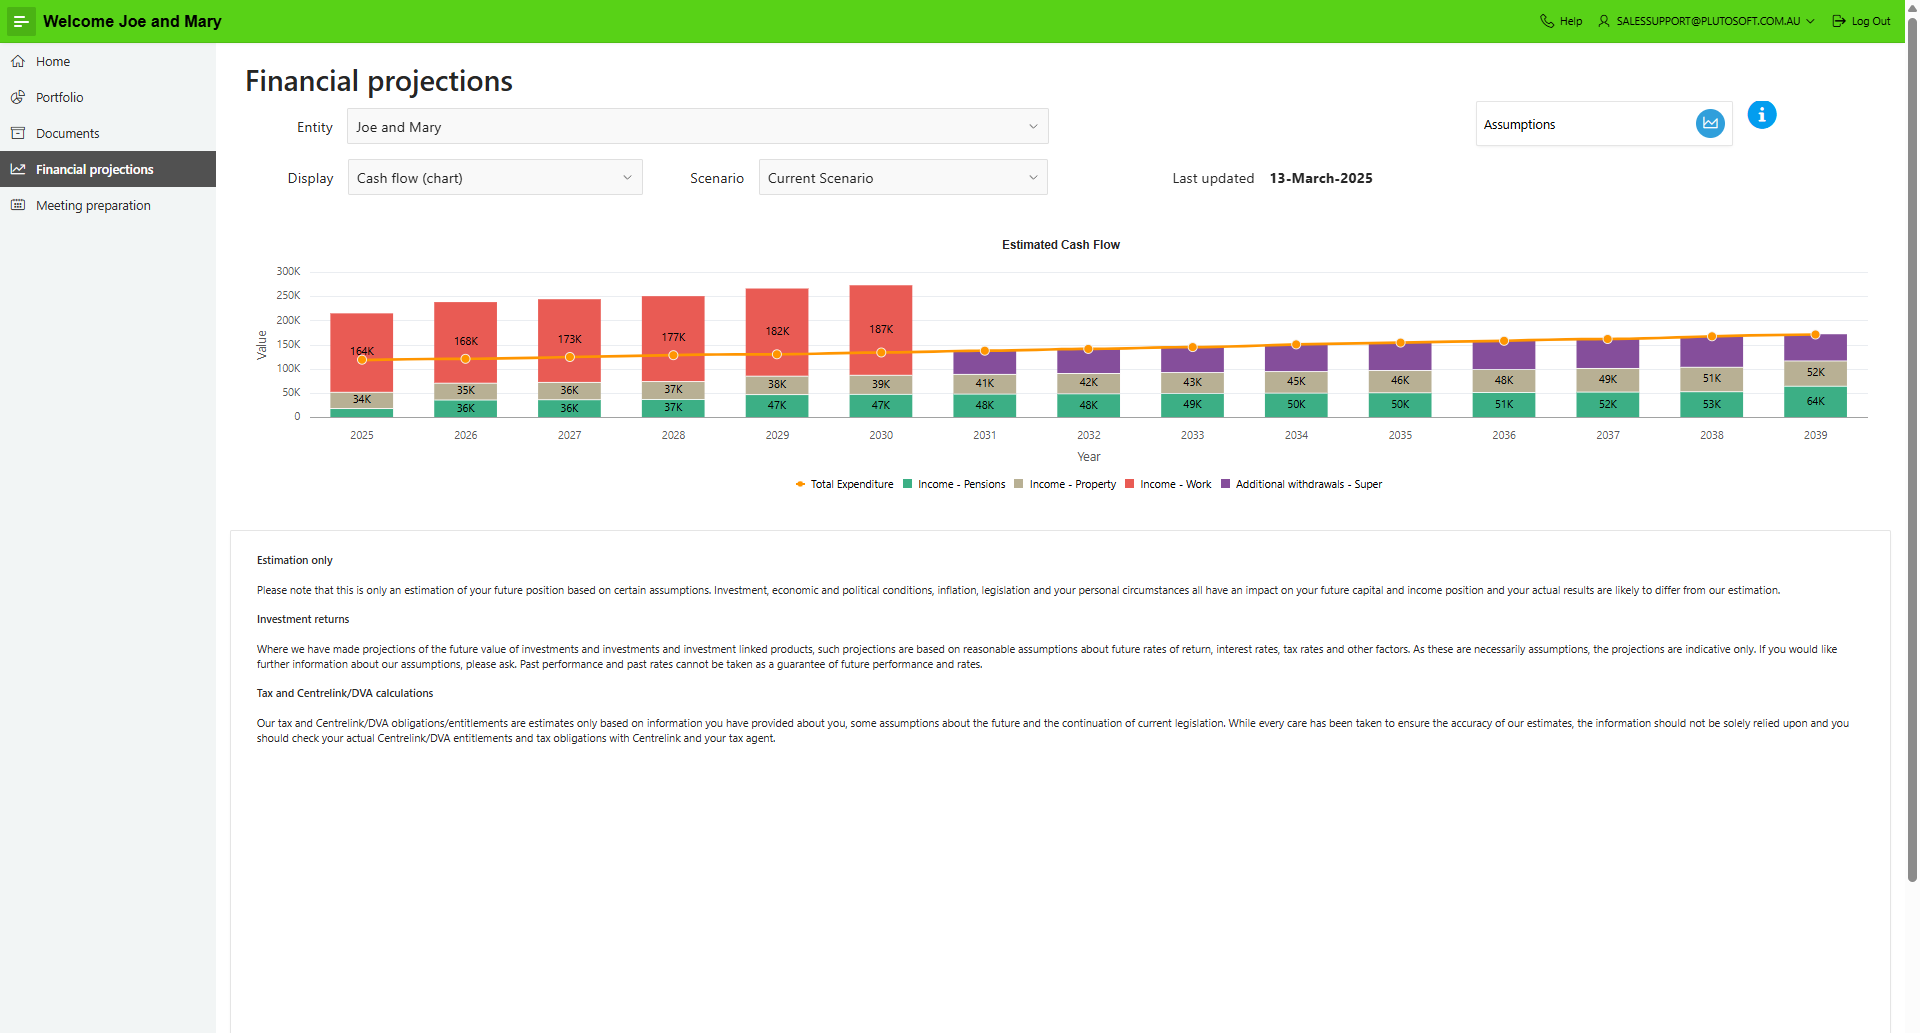Click the Help link

[1560, 20]
